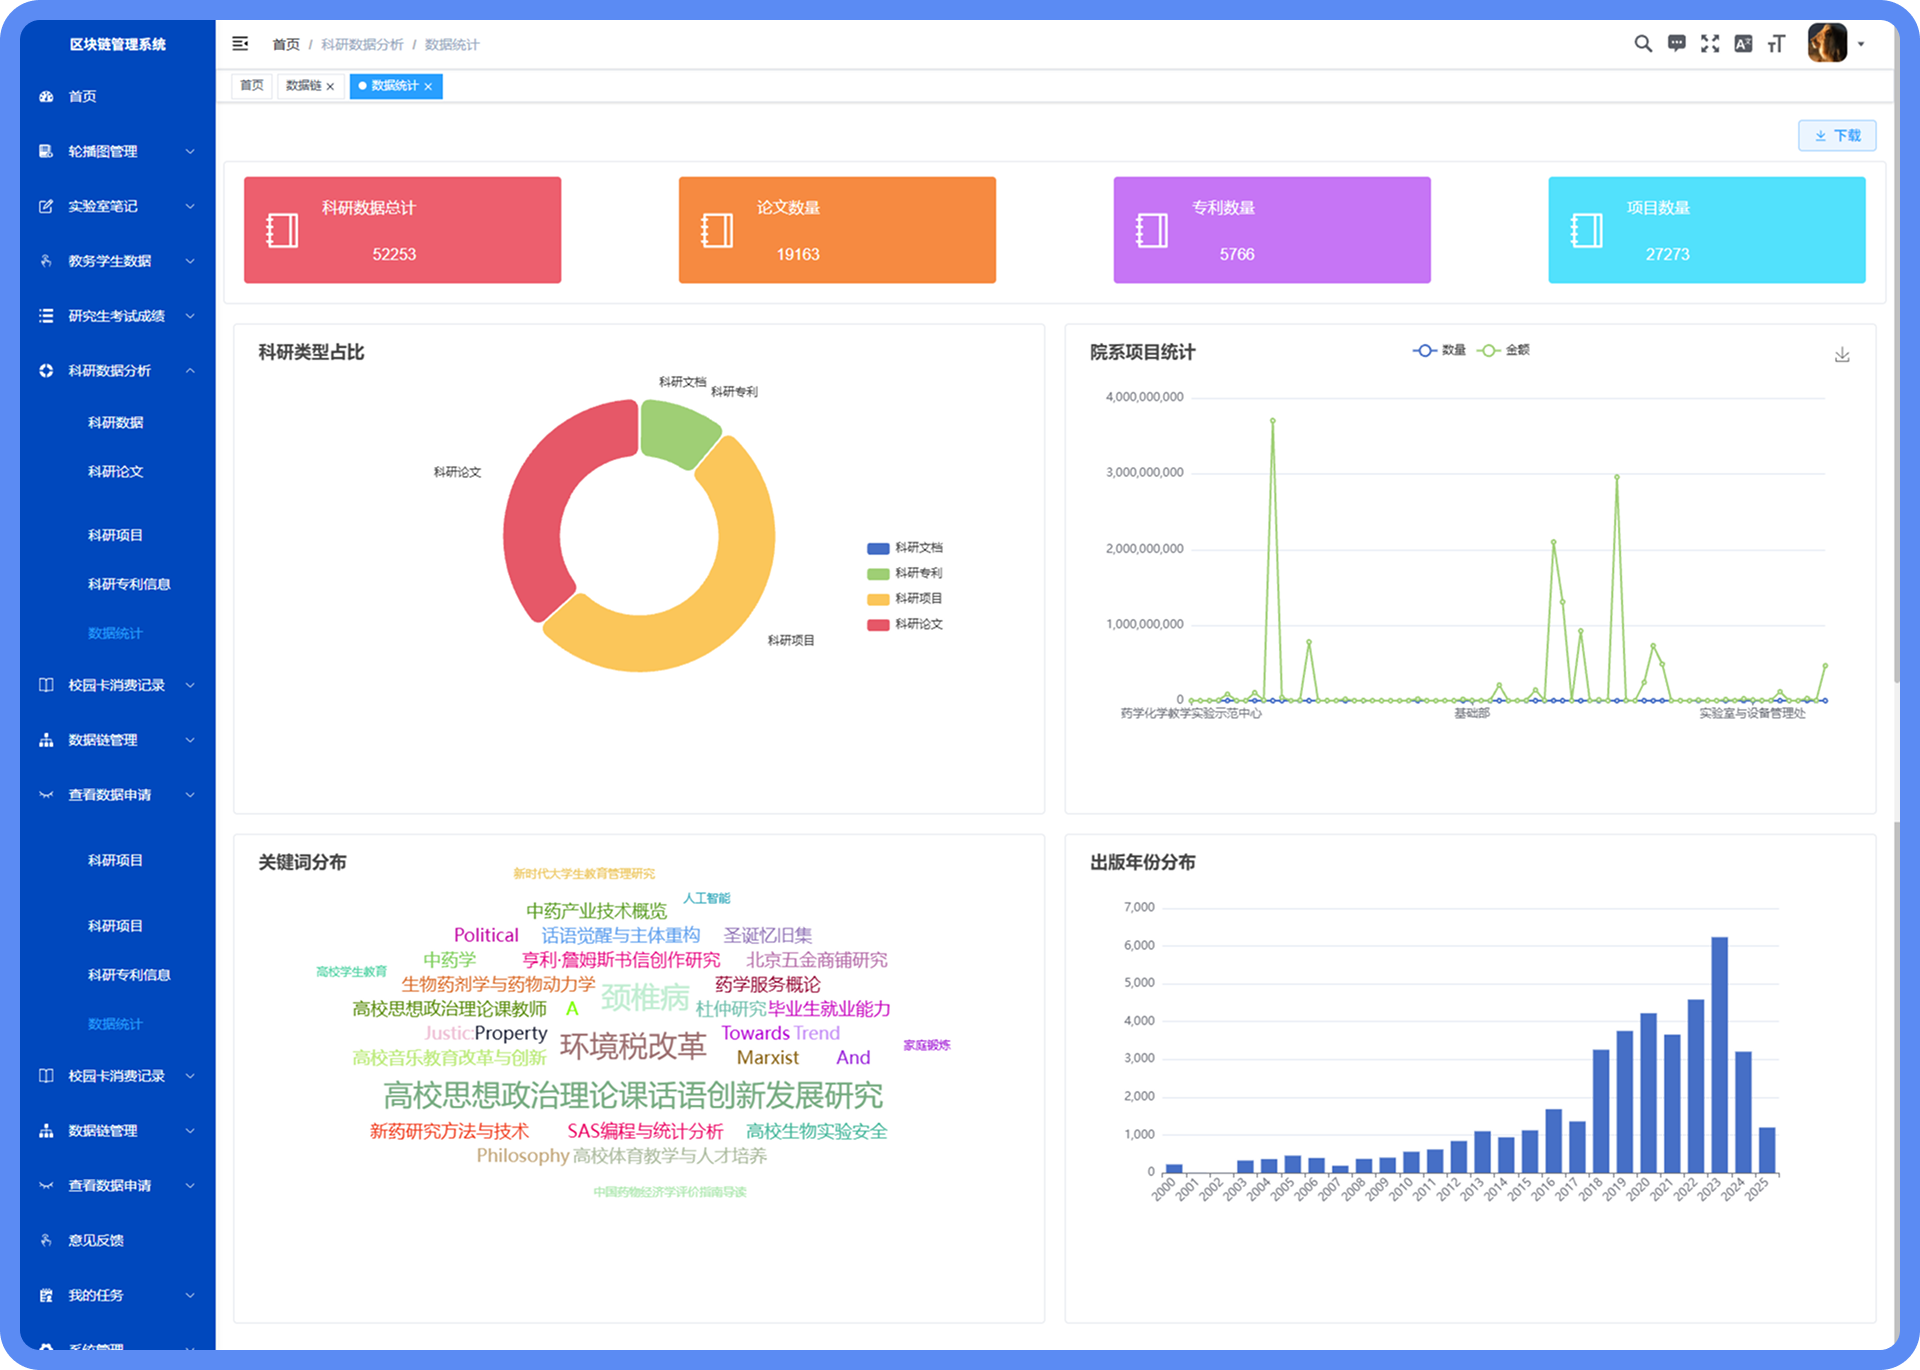The height and width of the screenshot is (1370, 1920).
Task: Click the 科研文档 blue legend color swatch
Action: 878,548
